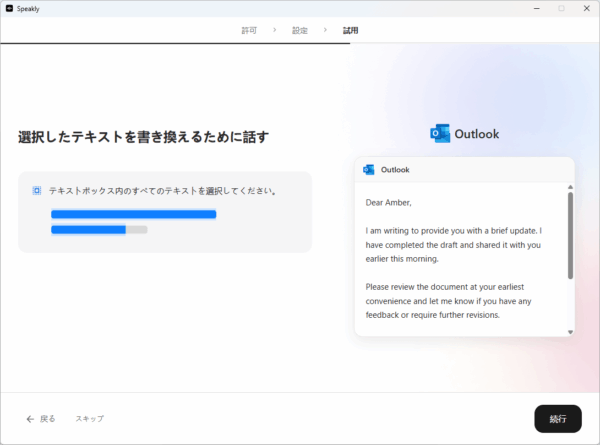Select the 試用 step tab

point(350,31)
